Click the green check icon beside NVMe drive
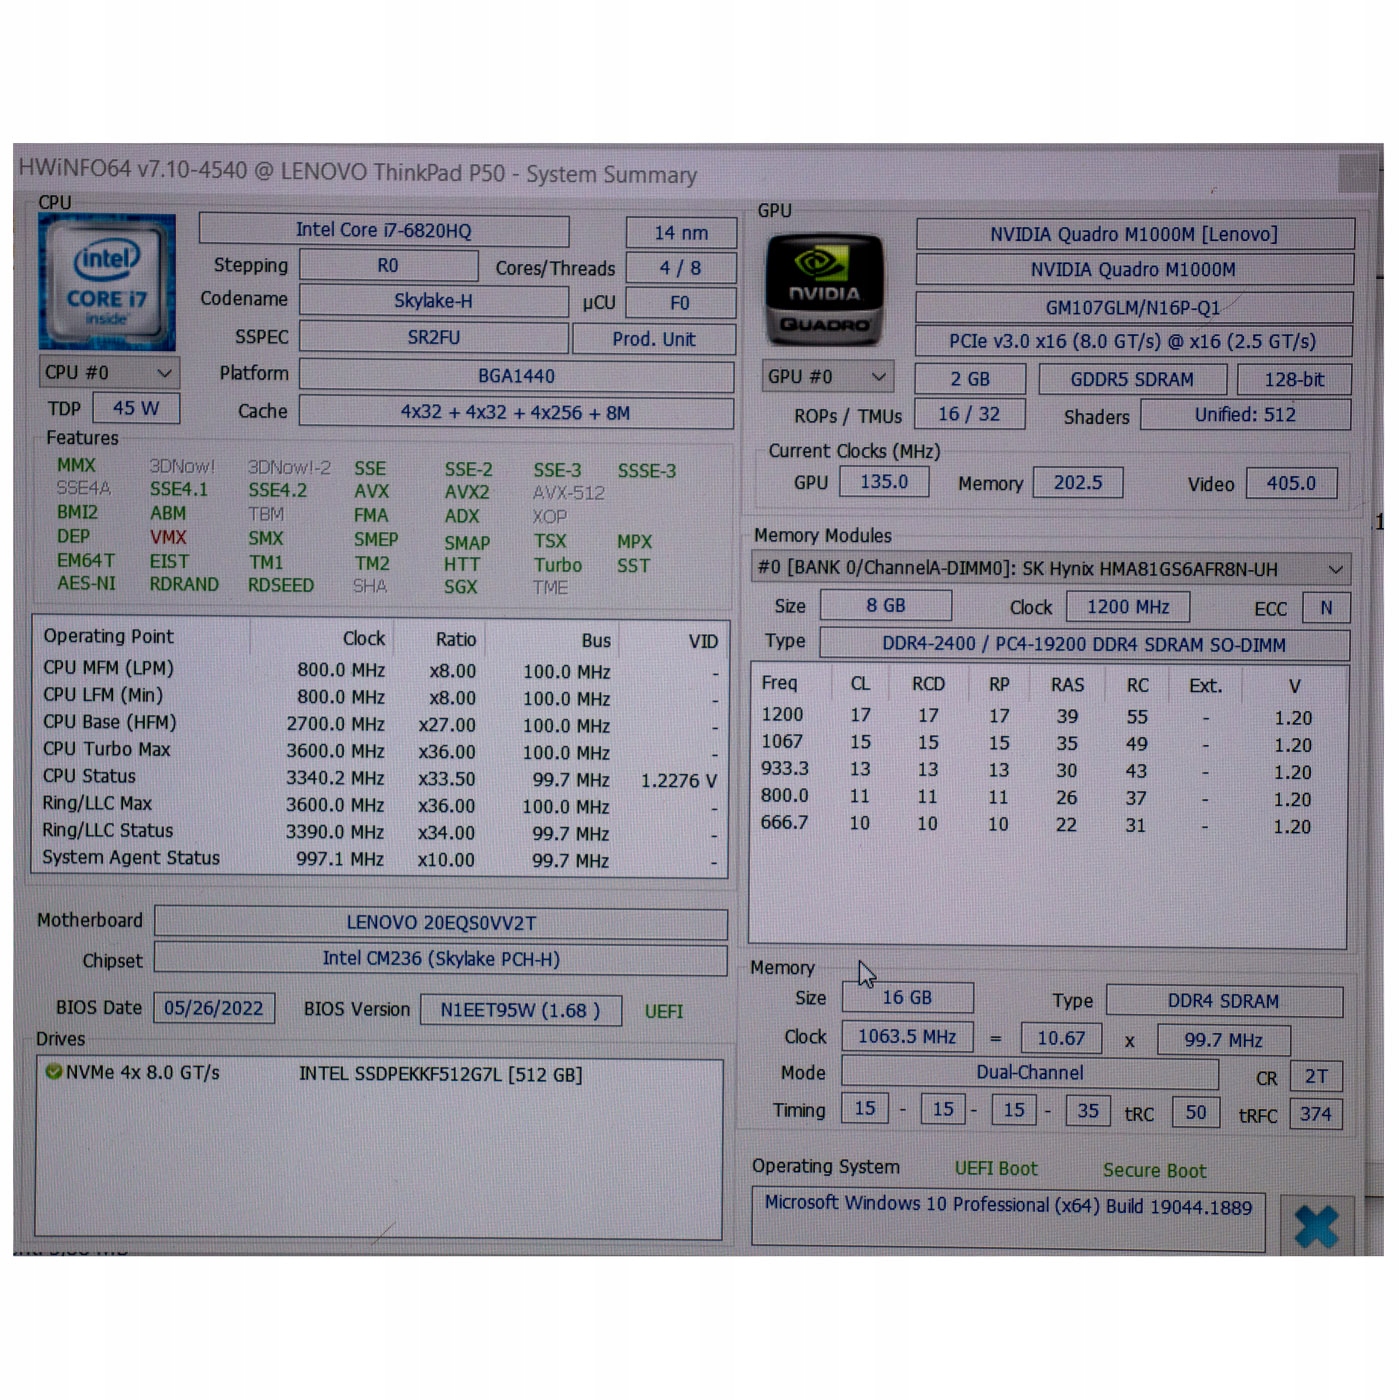The width and height of the screenshot is (1400, 1400). coord(54,1072)
